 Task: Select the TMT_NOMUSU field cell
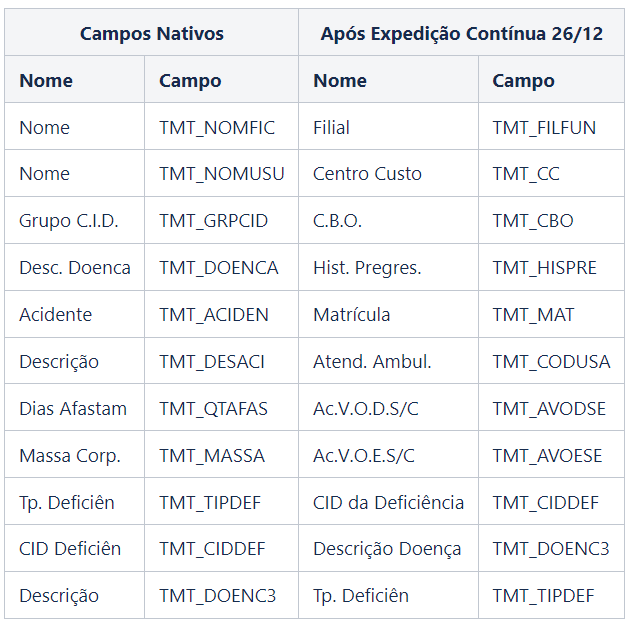pos(221,174)
